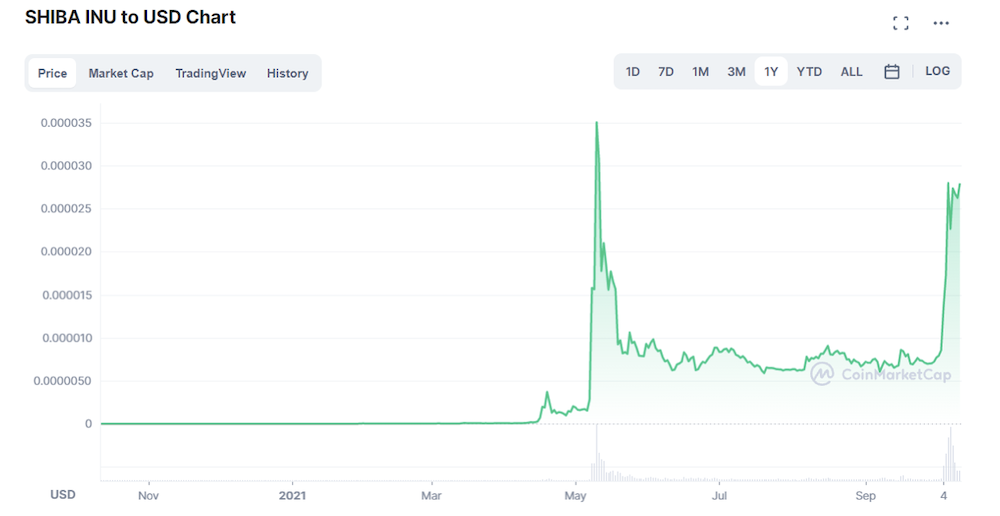Open the calendar date range picker
The width and height of the screenshot is (1000, 516).
point(892,71)
